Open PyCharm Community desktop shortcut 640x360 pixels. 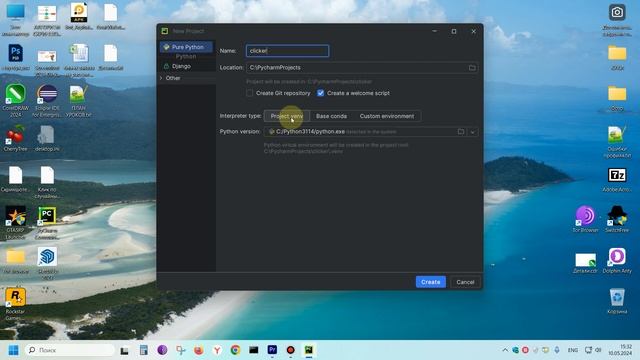pos(47,222)
